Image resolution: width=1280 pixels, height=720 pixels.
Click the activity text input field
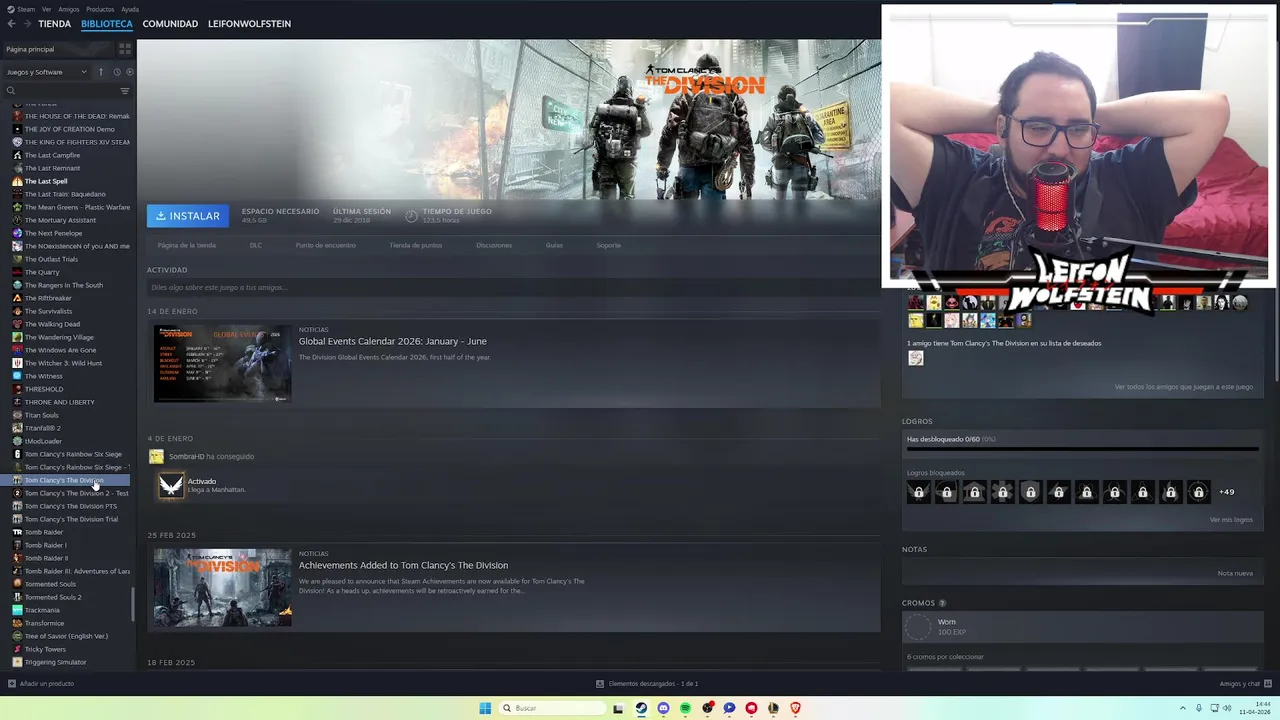tap(512, 288)
